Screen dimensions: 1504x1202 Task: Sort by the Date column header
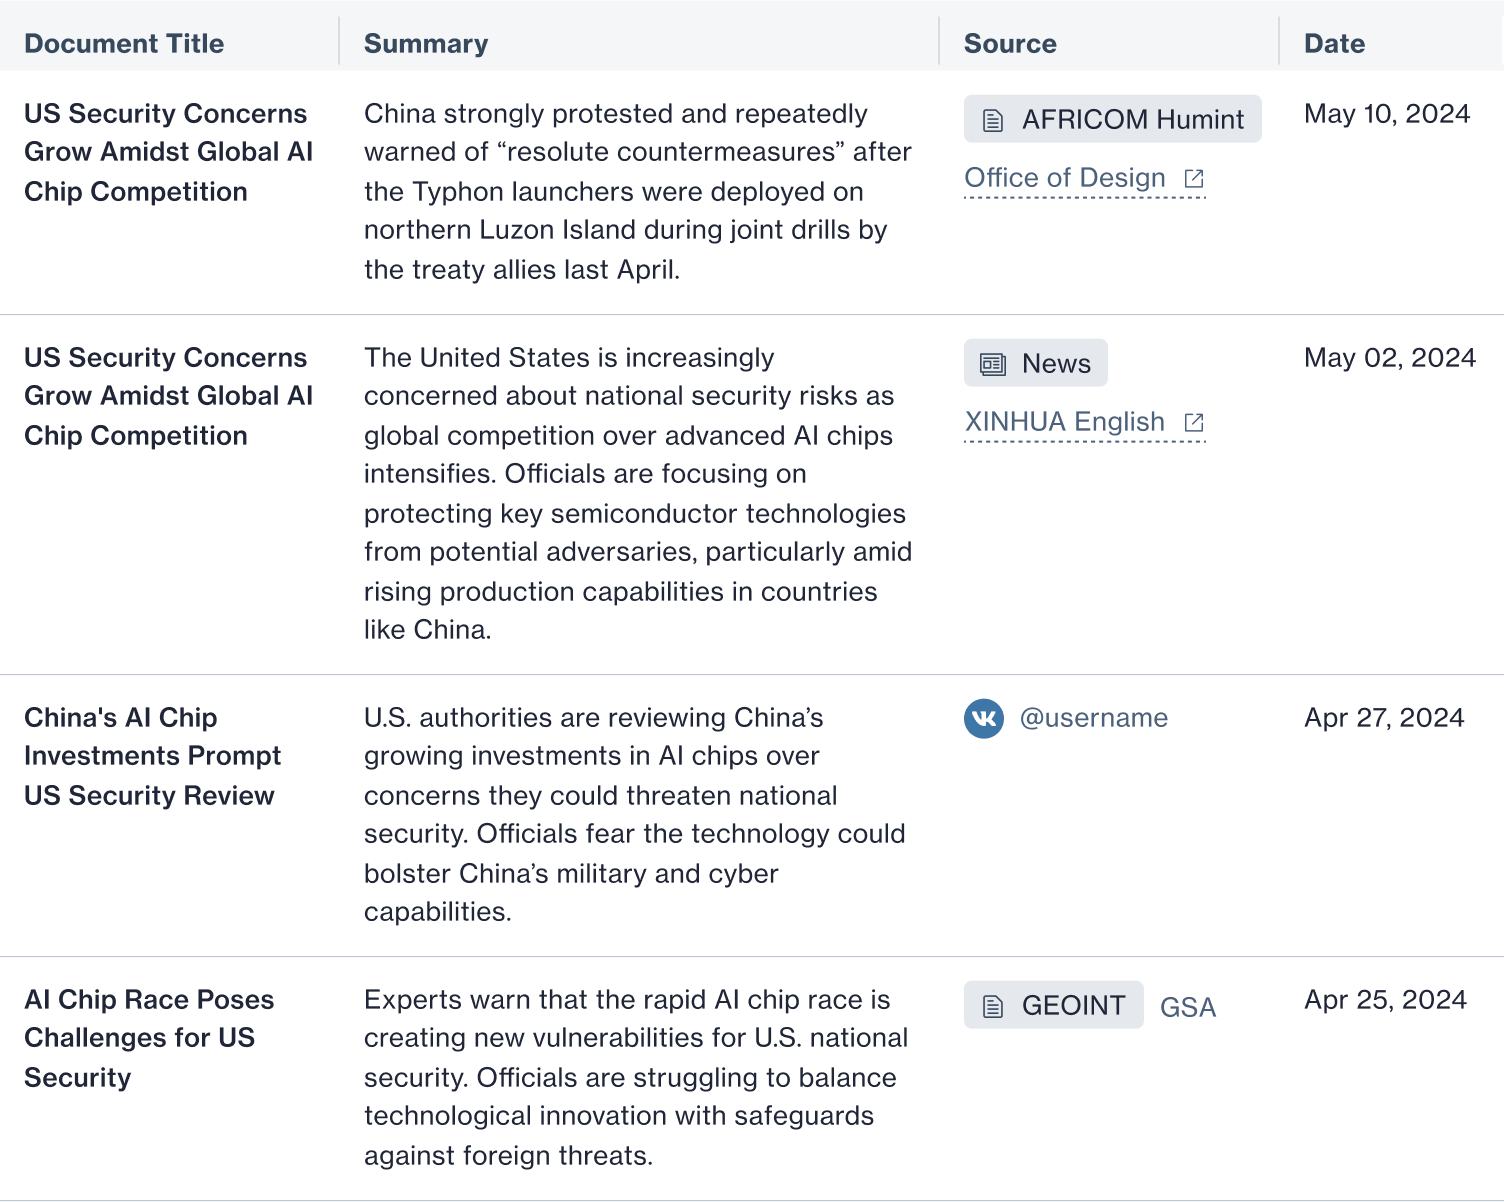[x=1334, y=44]
